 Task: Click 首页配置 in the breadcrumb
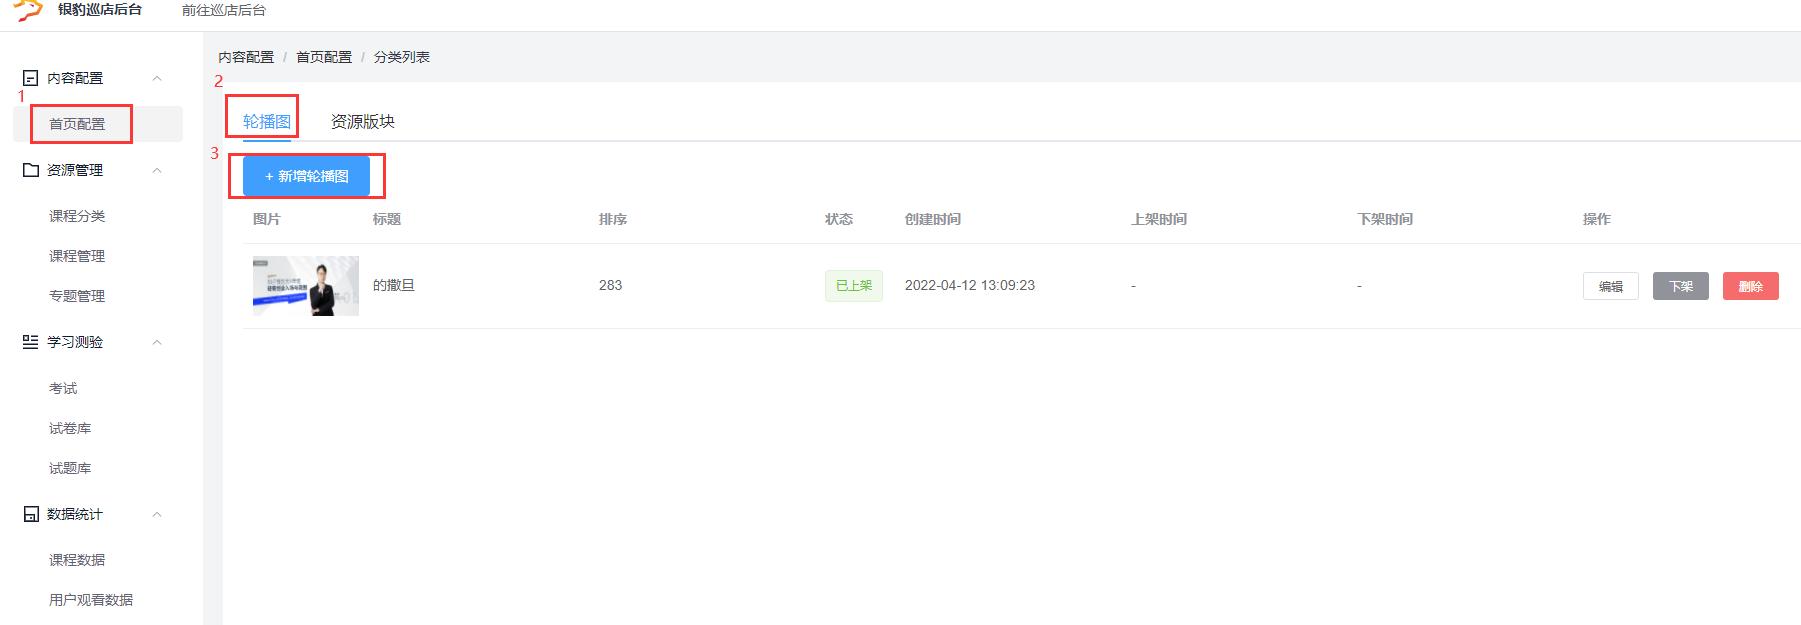pyautogui.click(x=323, y=57)
